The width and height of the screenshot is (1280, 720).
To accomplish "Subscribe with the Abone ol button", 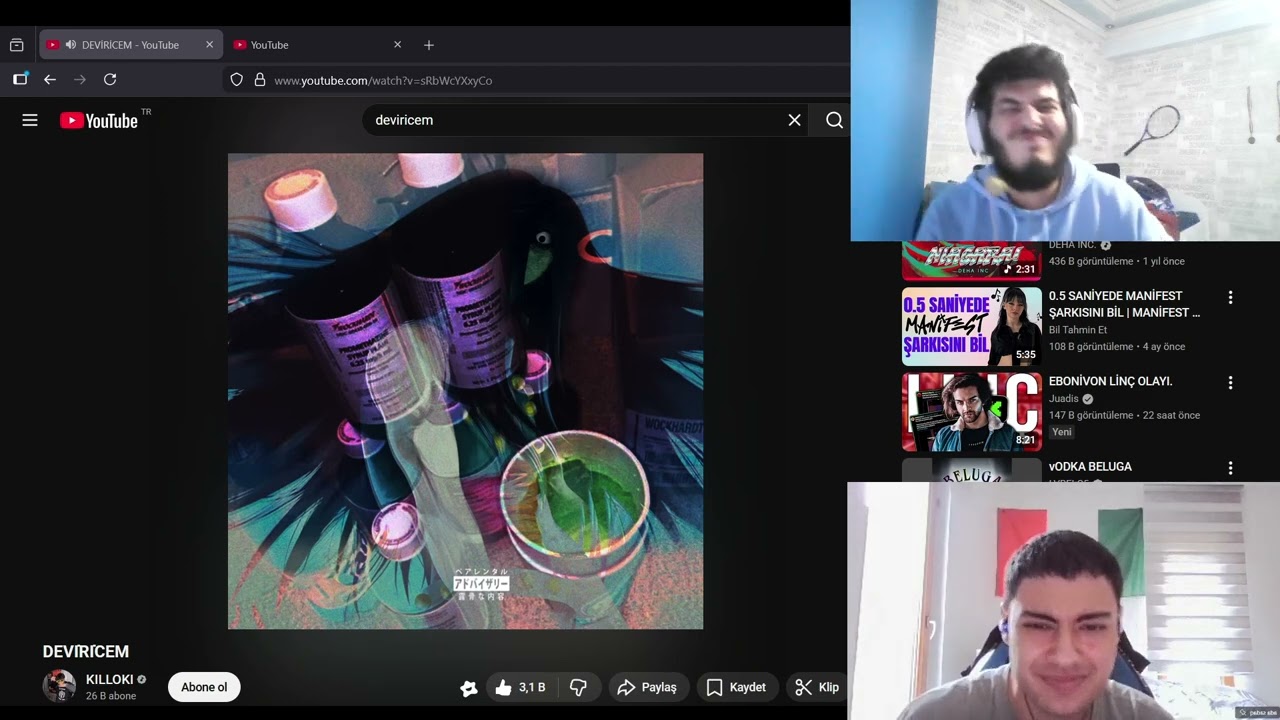I will coord(204,687).
